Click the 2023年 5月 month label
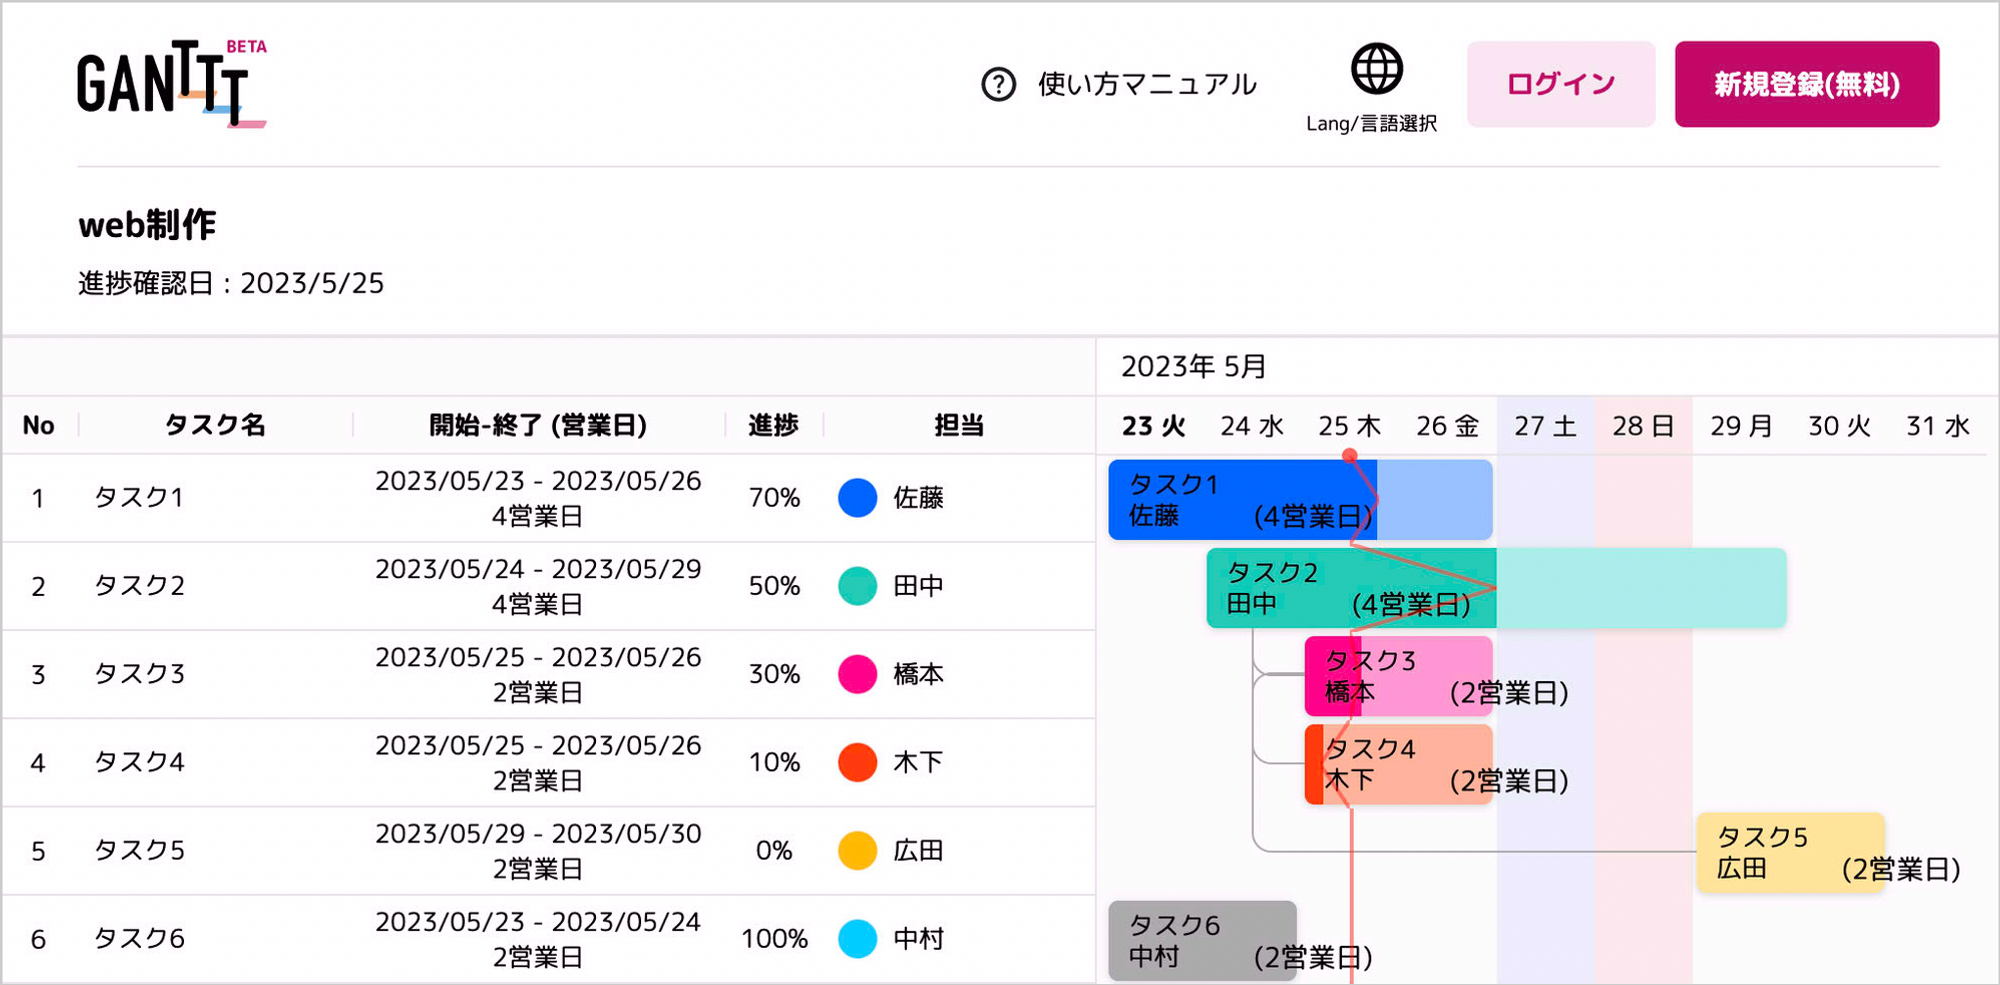The height and width of the screenshot is (985, 2000). 1194,367
